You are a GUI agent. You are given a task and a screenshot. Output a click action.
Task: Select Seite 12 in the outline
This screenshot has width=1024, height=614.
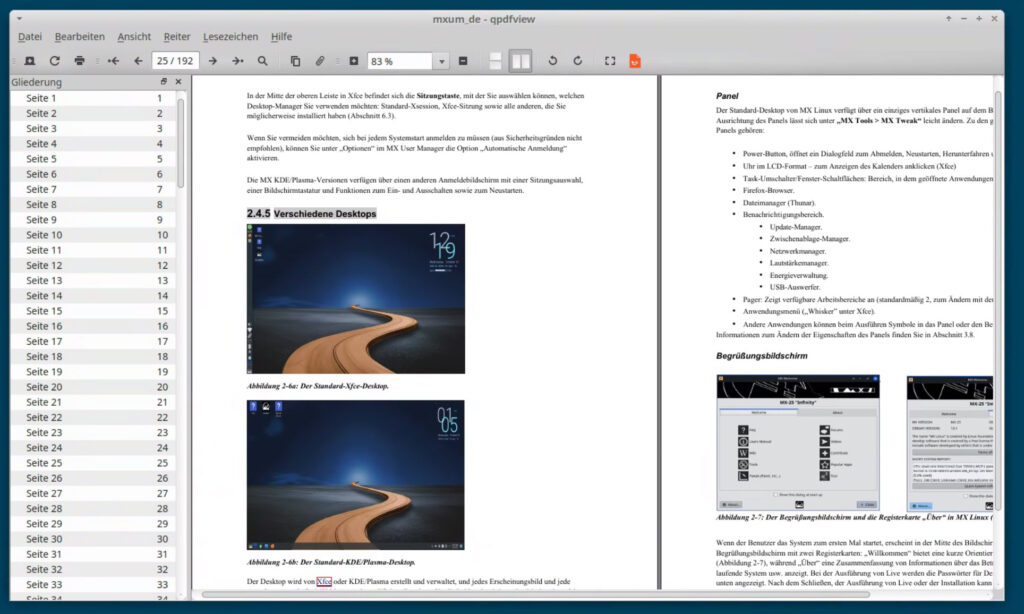click(44, 265)
